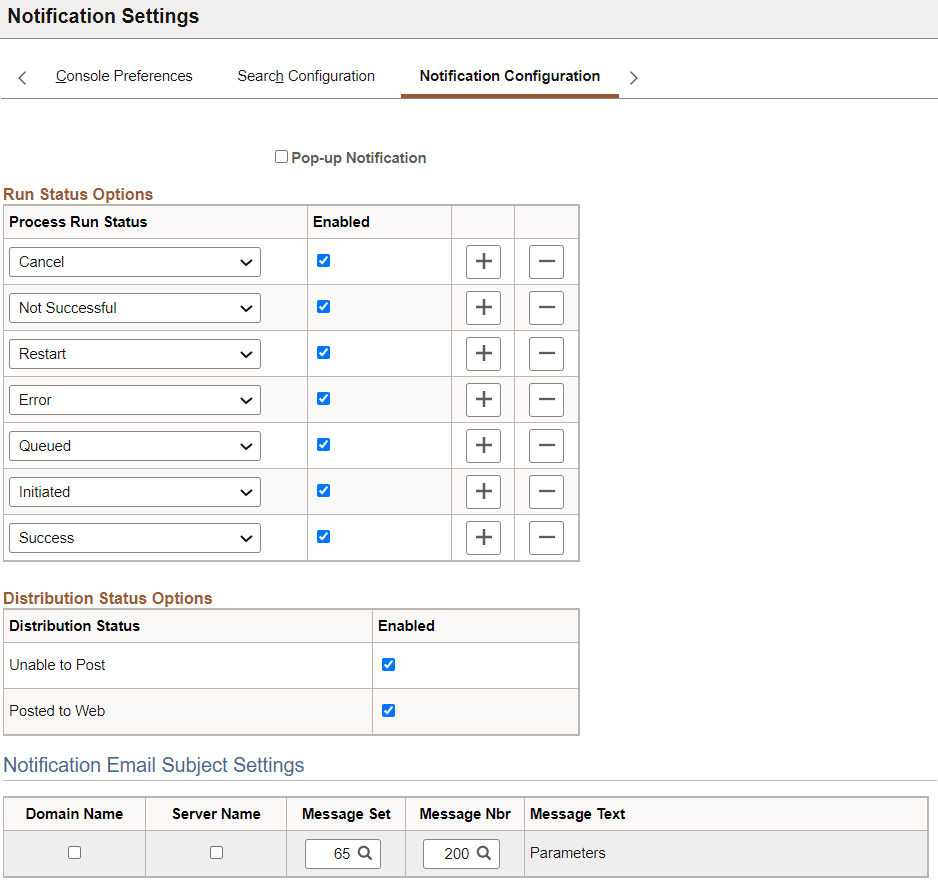Delete the Queued status row

[546, 445]
